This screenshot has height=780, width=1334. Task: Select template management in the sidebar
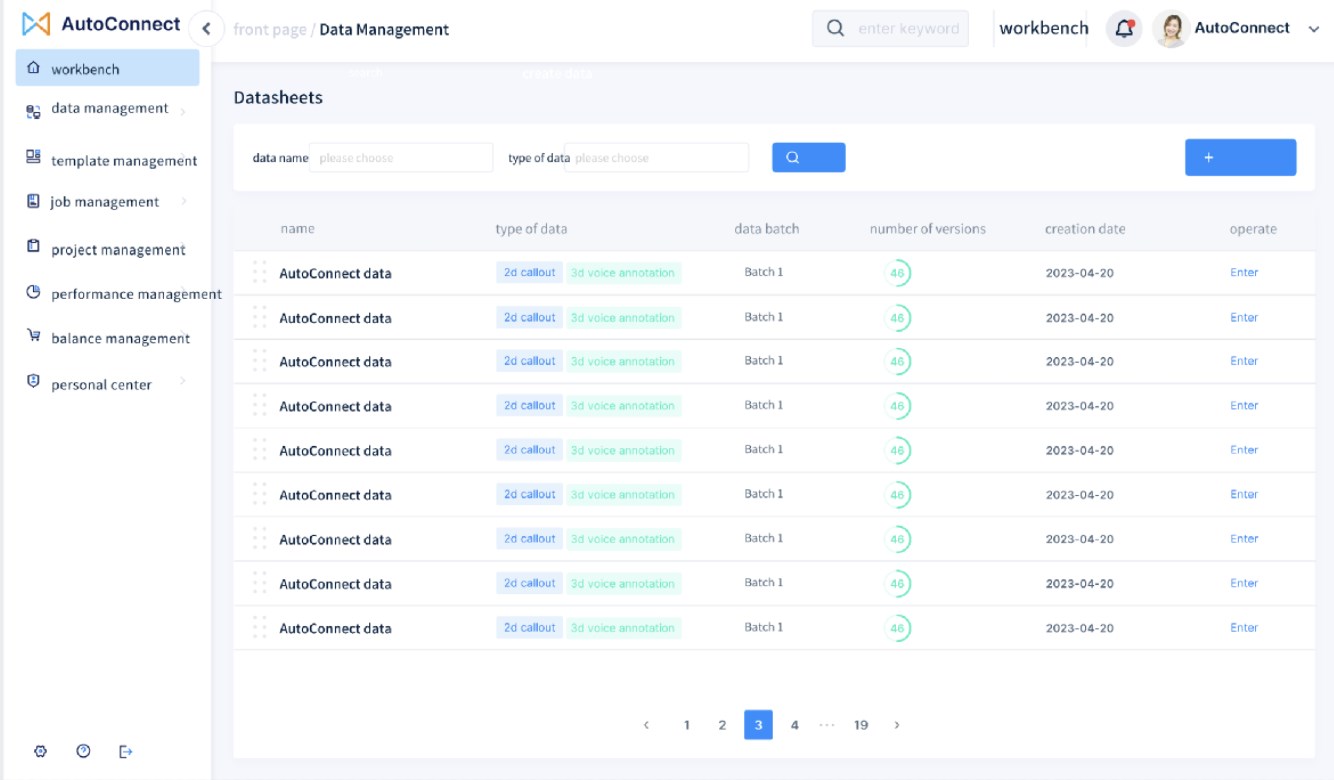point(124,161)
